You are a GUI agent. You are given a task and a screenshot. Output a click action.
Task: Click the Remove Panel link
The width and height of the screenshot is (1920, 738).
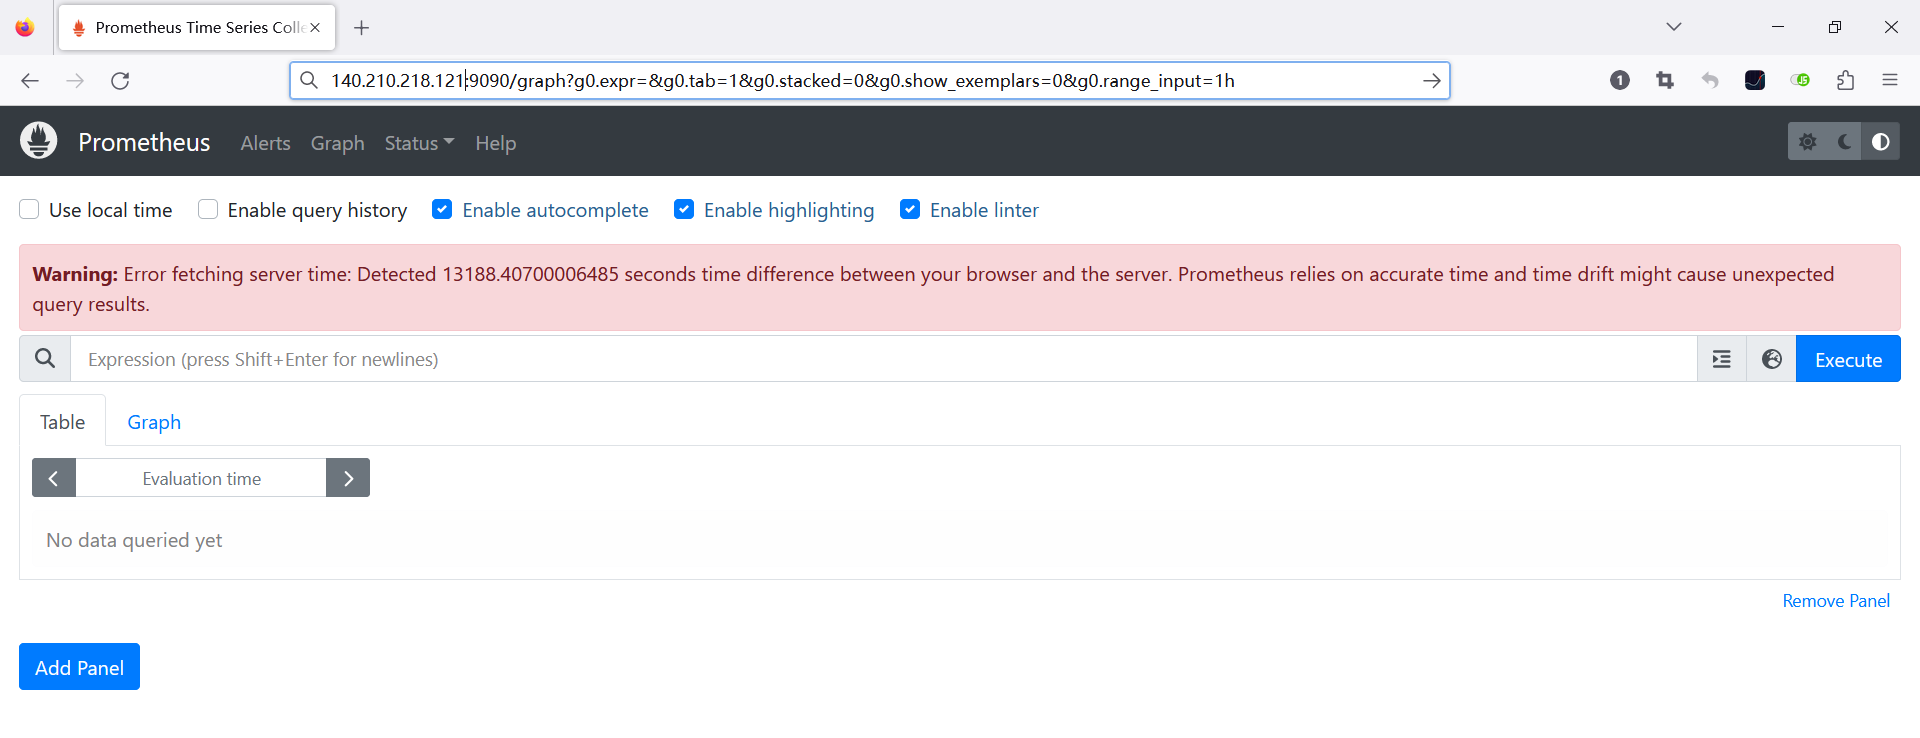point(1835,601)
